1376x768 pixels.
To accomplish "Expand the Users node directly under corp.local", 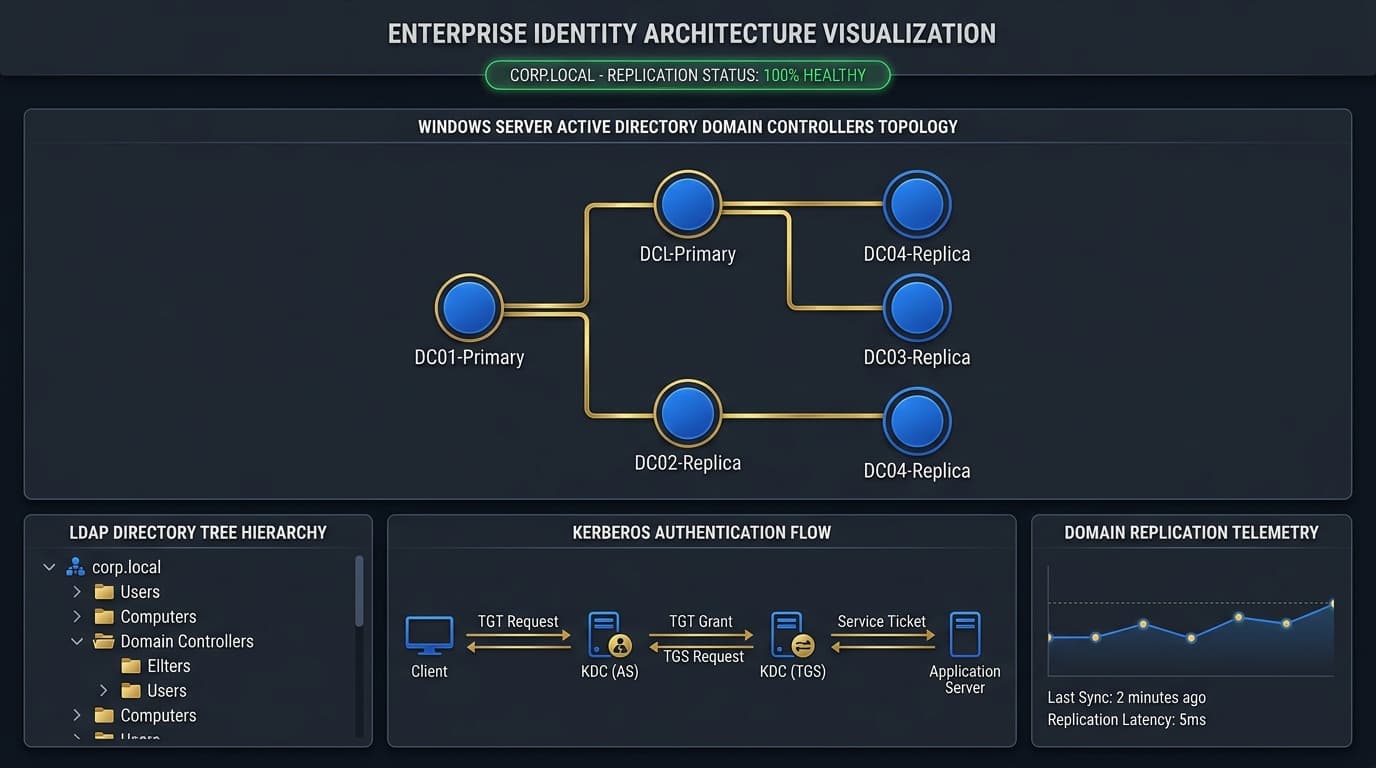I will tap(77, 592).
